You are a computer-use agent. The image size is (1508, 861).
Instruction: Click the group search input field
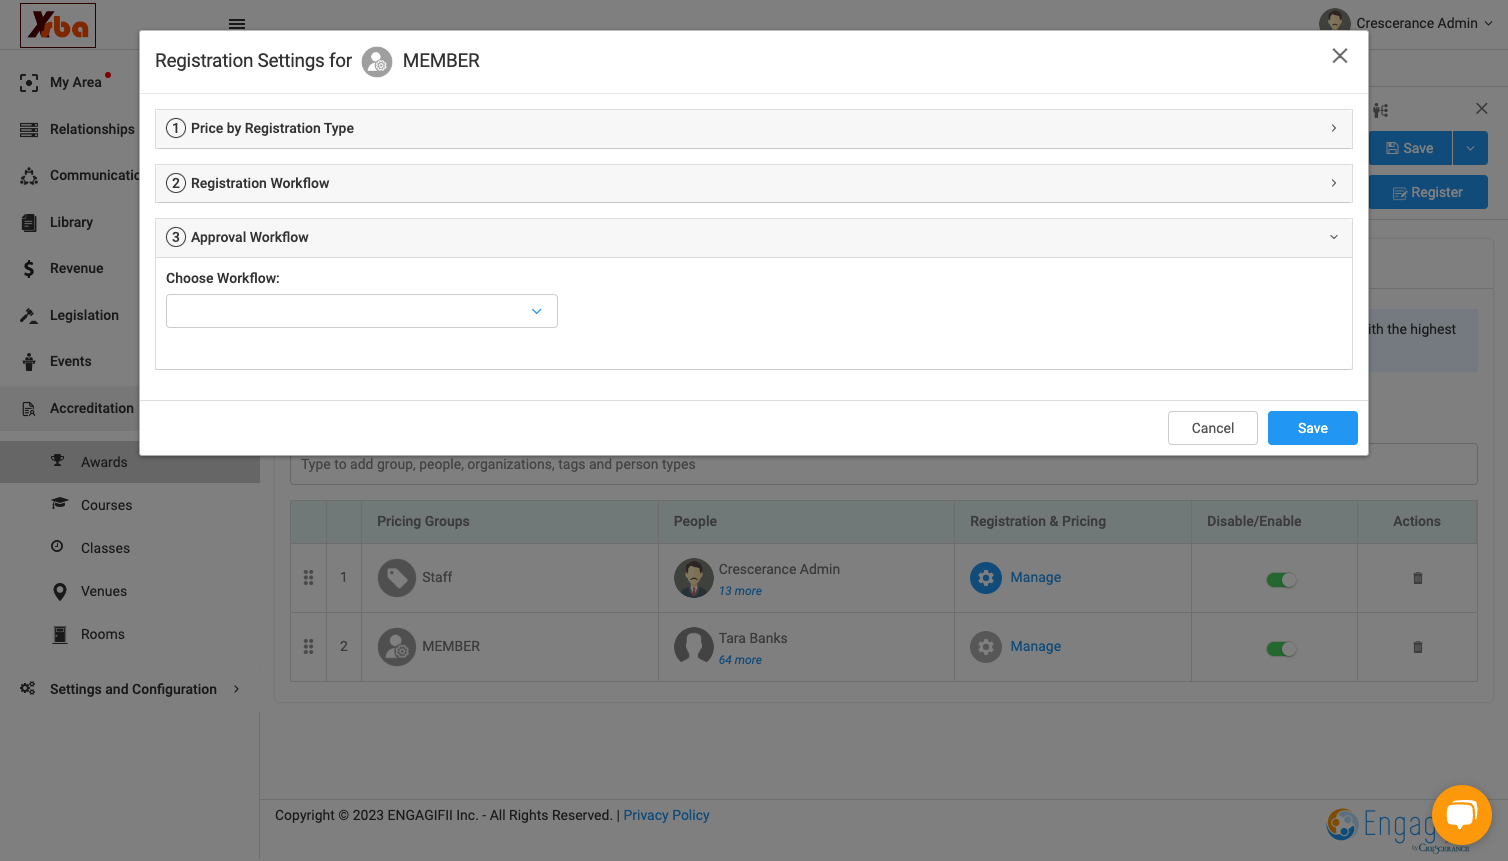click(884, 465)
